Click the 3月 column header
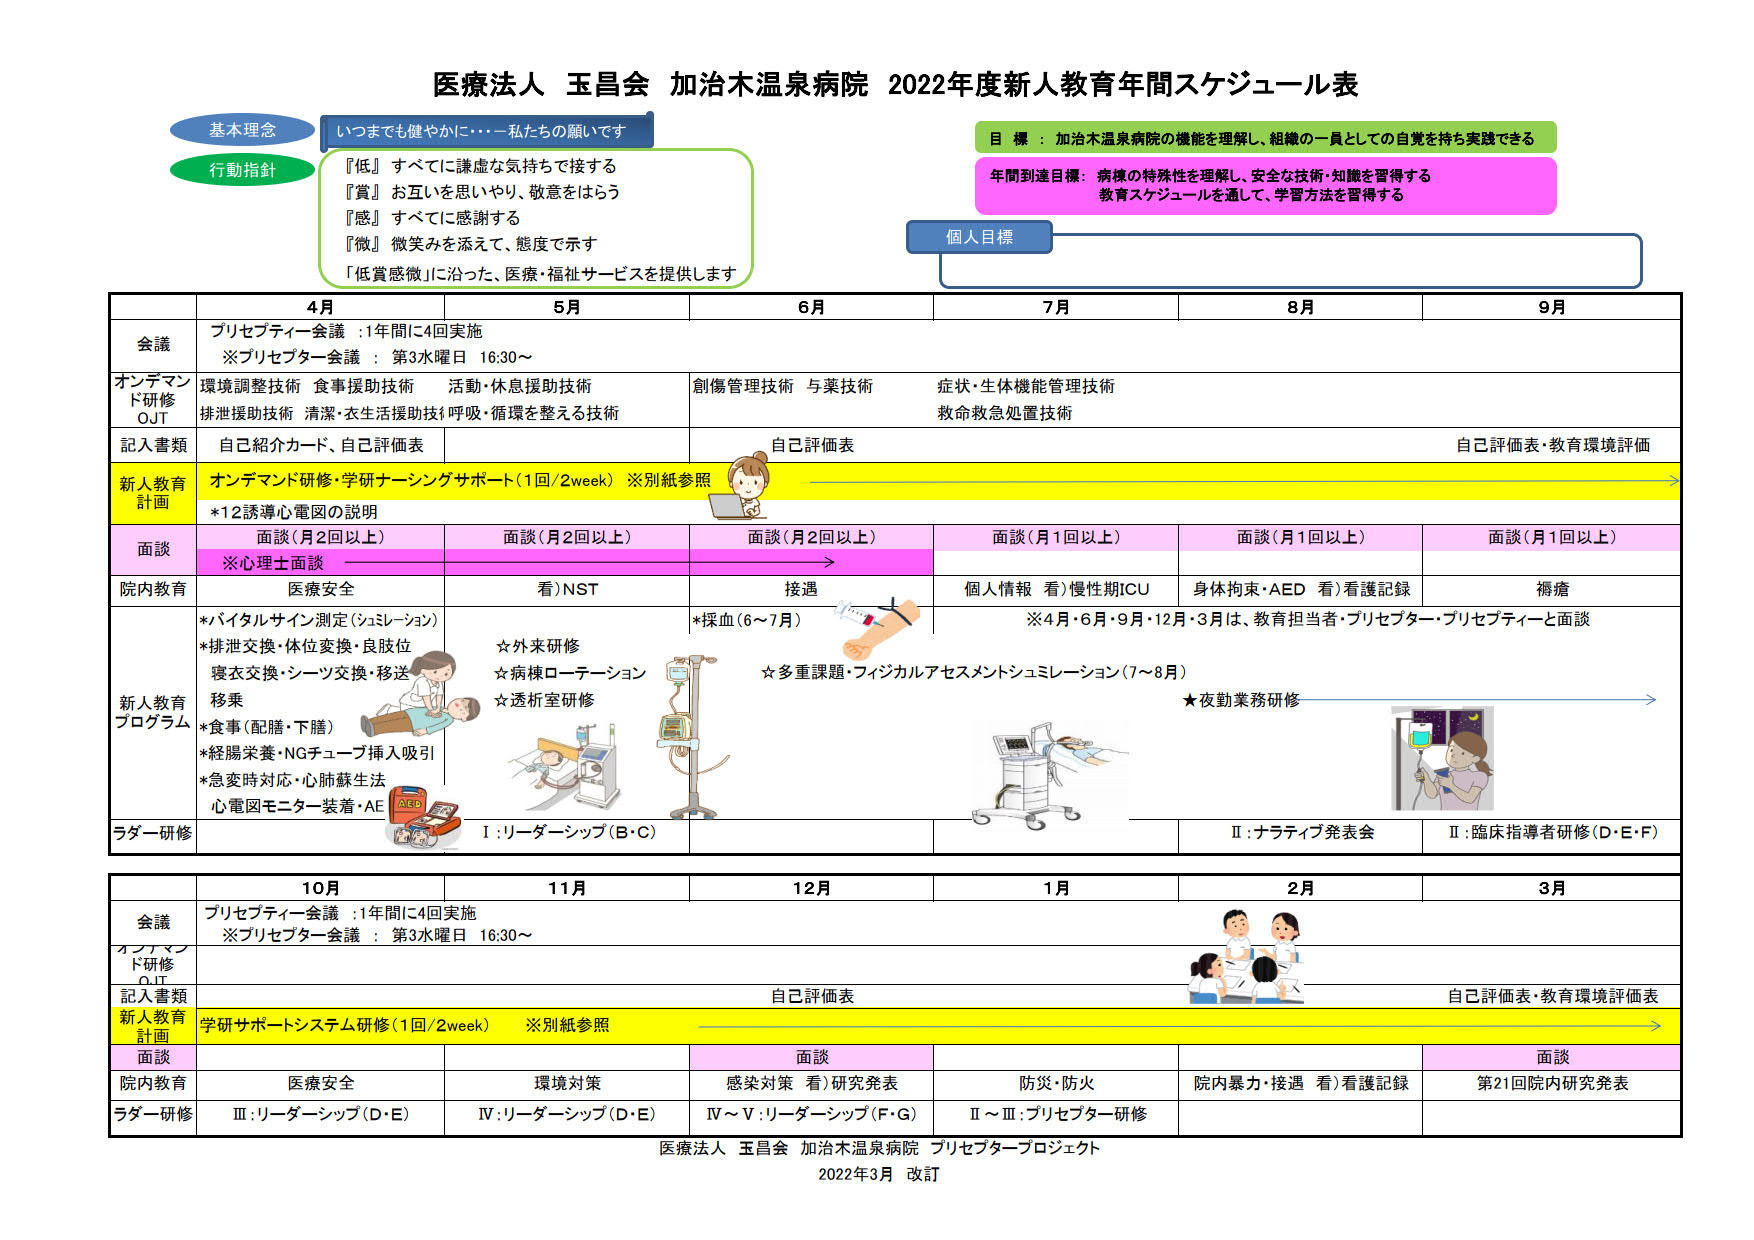 (x=1551, y=888)
